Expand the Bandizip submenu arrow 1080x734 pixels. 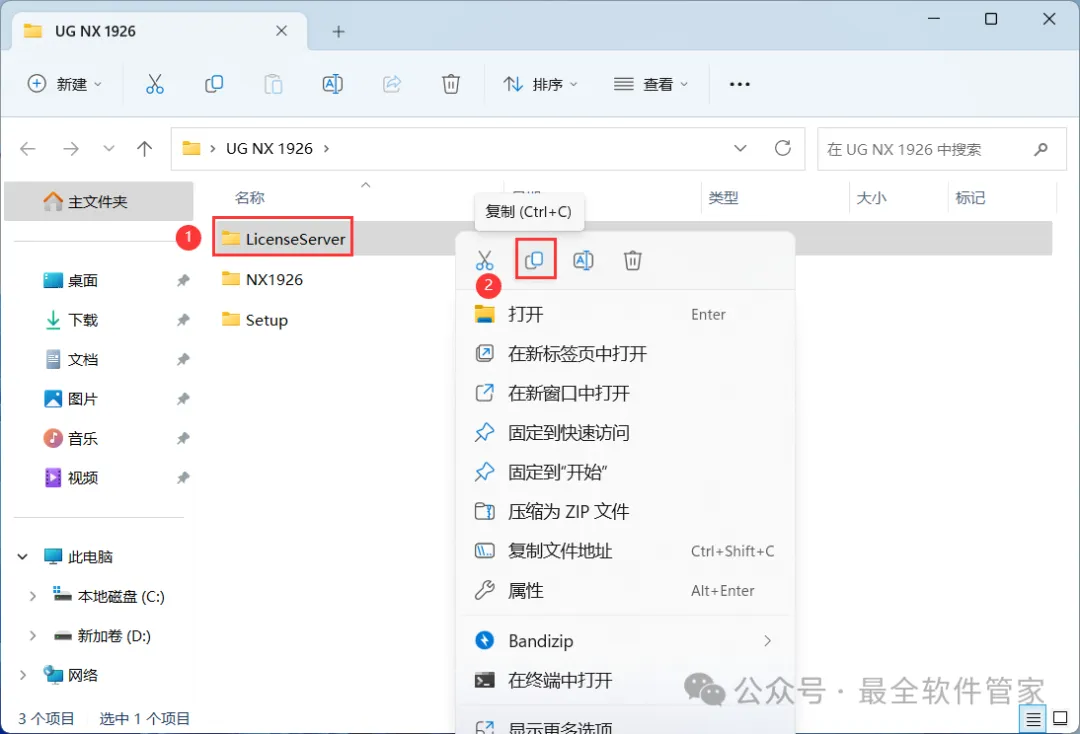[767, 641]
